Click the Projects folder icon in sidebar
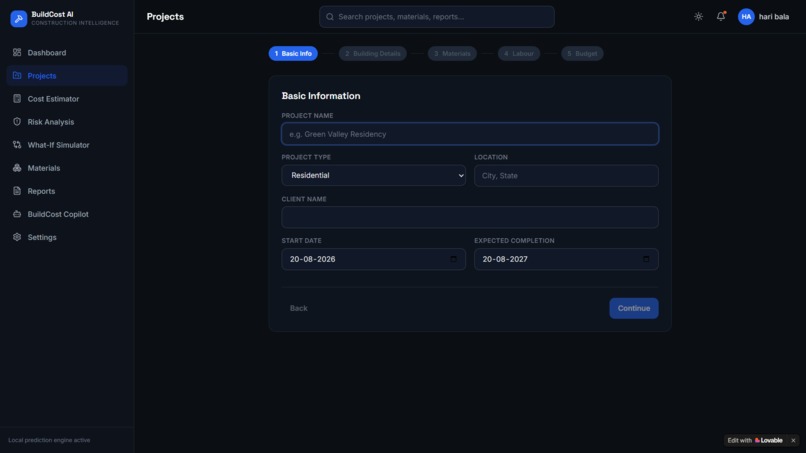 click(17, 76)
